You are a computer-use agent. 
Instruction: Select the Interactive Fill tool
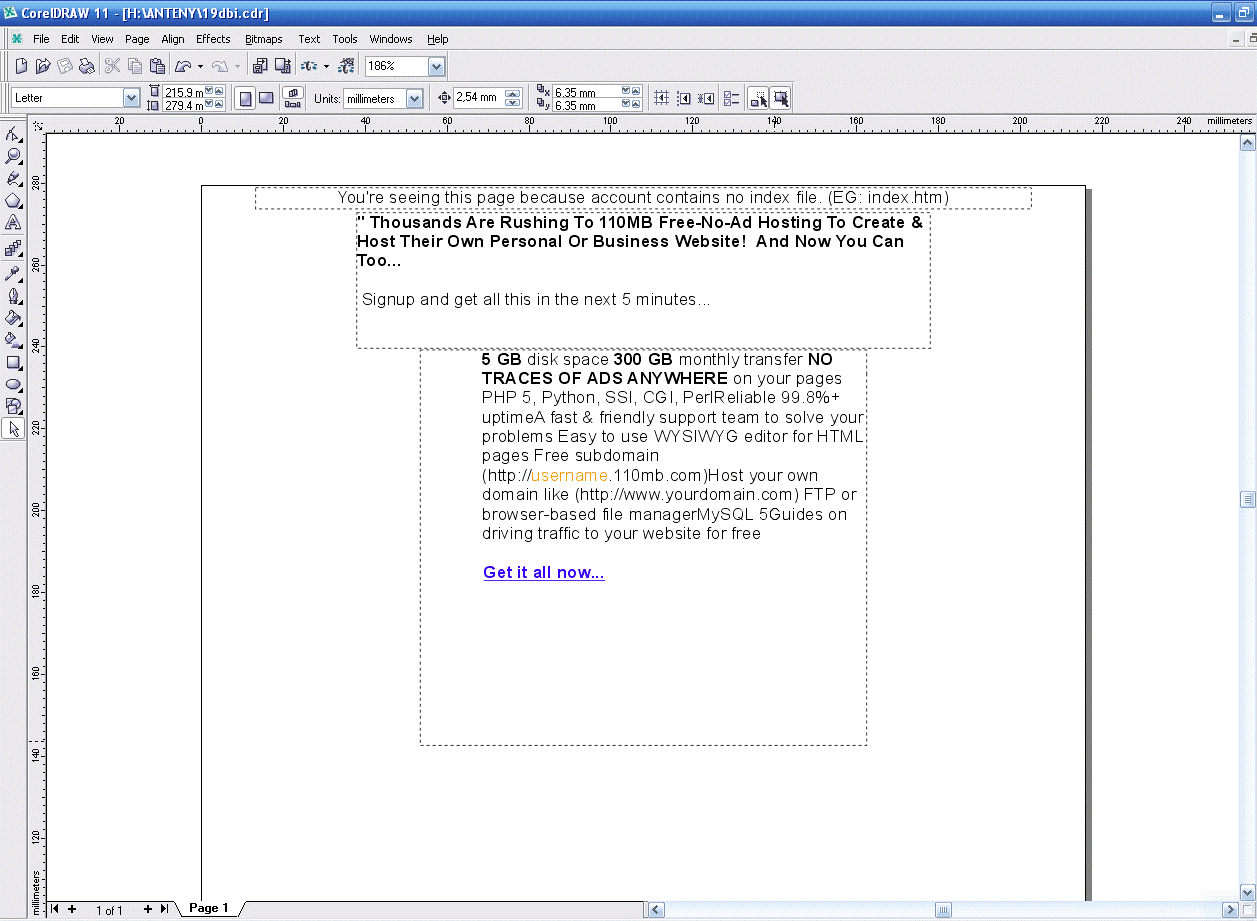click(13, 340)
